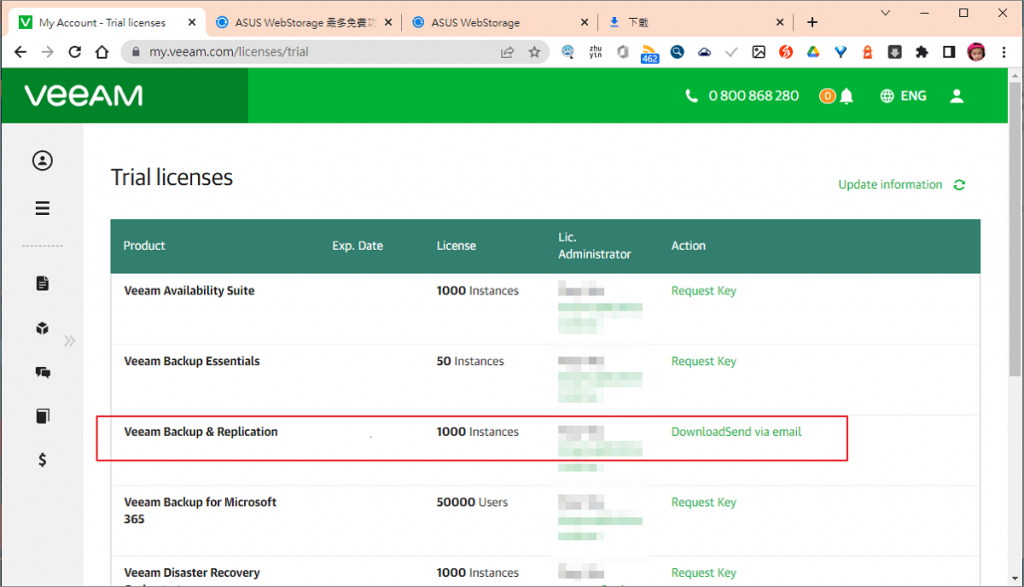
Task: Reload the current page
Action: [x=74, y=52]
